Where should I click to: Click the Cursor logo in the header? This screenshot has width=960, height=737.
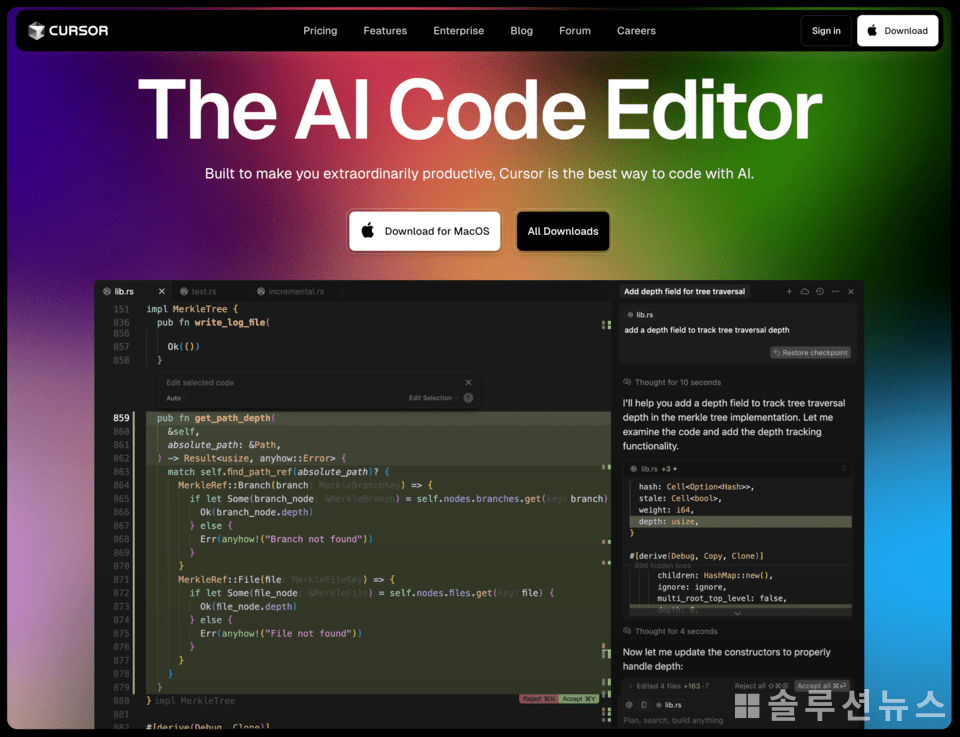68,31
